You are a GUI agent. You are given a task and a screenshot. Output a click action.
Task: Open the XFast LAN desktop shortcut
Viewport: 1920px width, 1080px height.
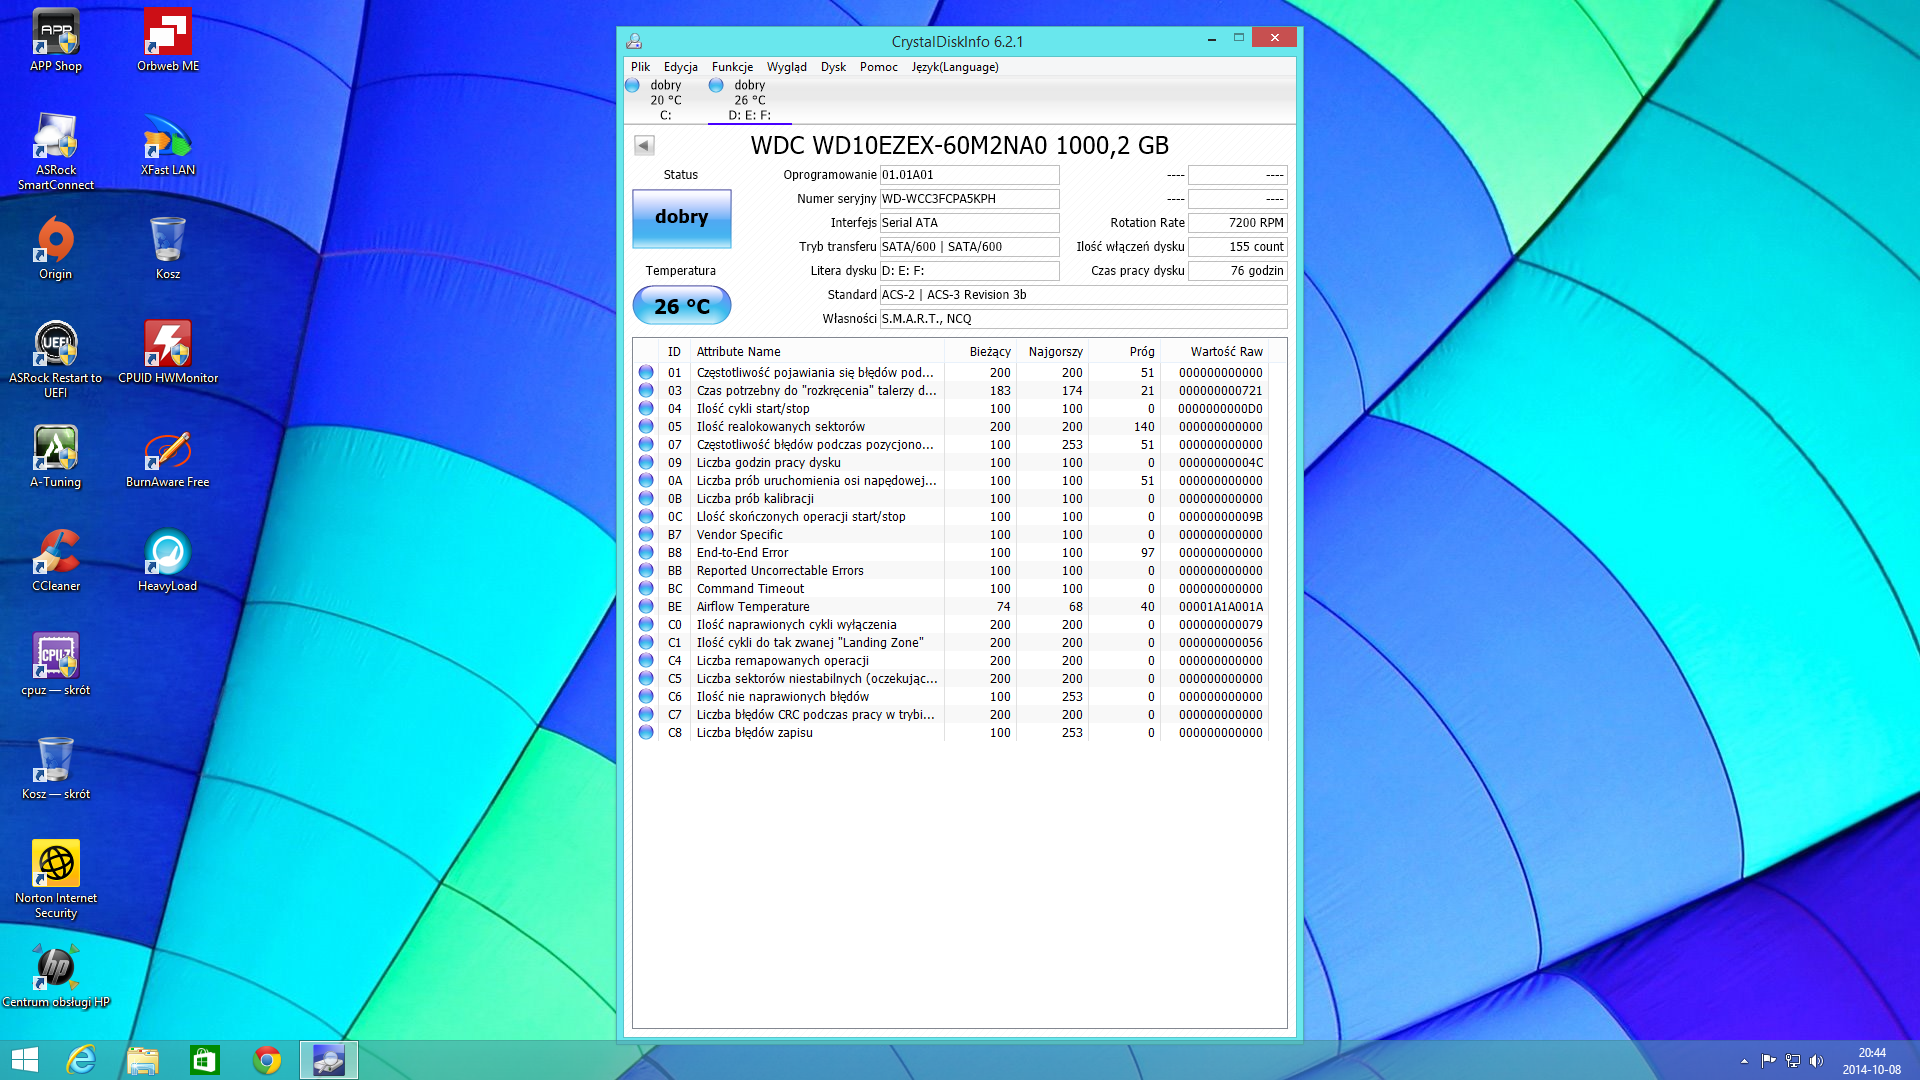(168, 144)
